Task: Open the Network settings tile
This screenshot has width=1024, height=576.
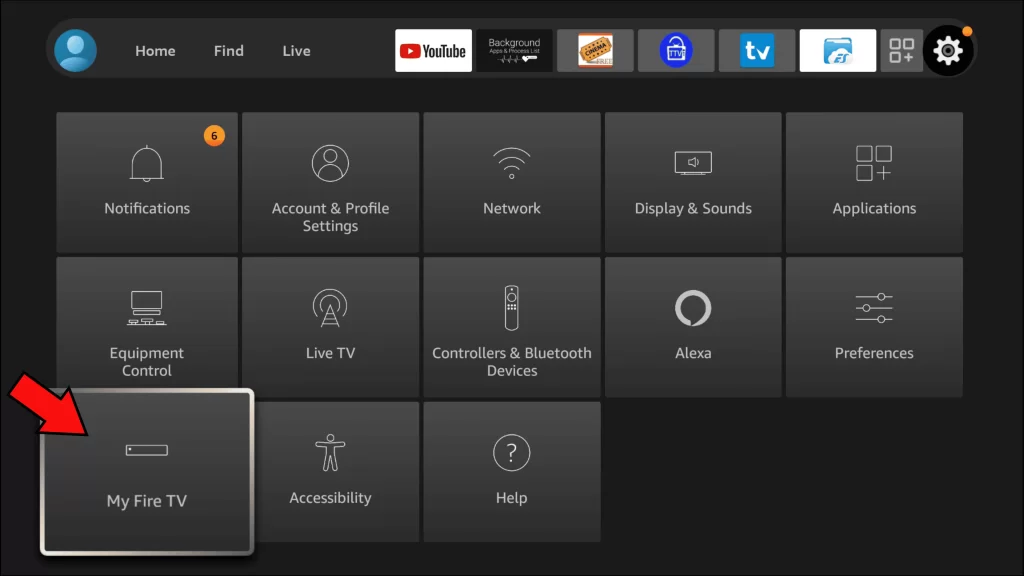Action: coord(512,182)
